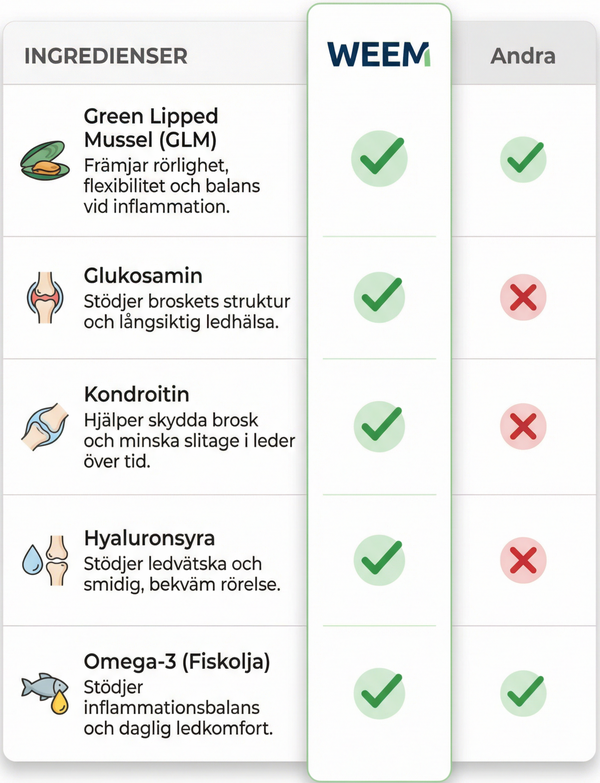
Task: Select the Andra column header
Action: (x=522, y=55)
